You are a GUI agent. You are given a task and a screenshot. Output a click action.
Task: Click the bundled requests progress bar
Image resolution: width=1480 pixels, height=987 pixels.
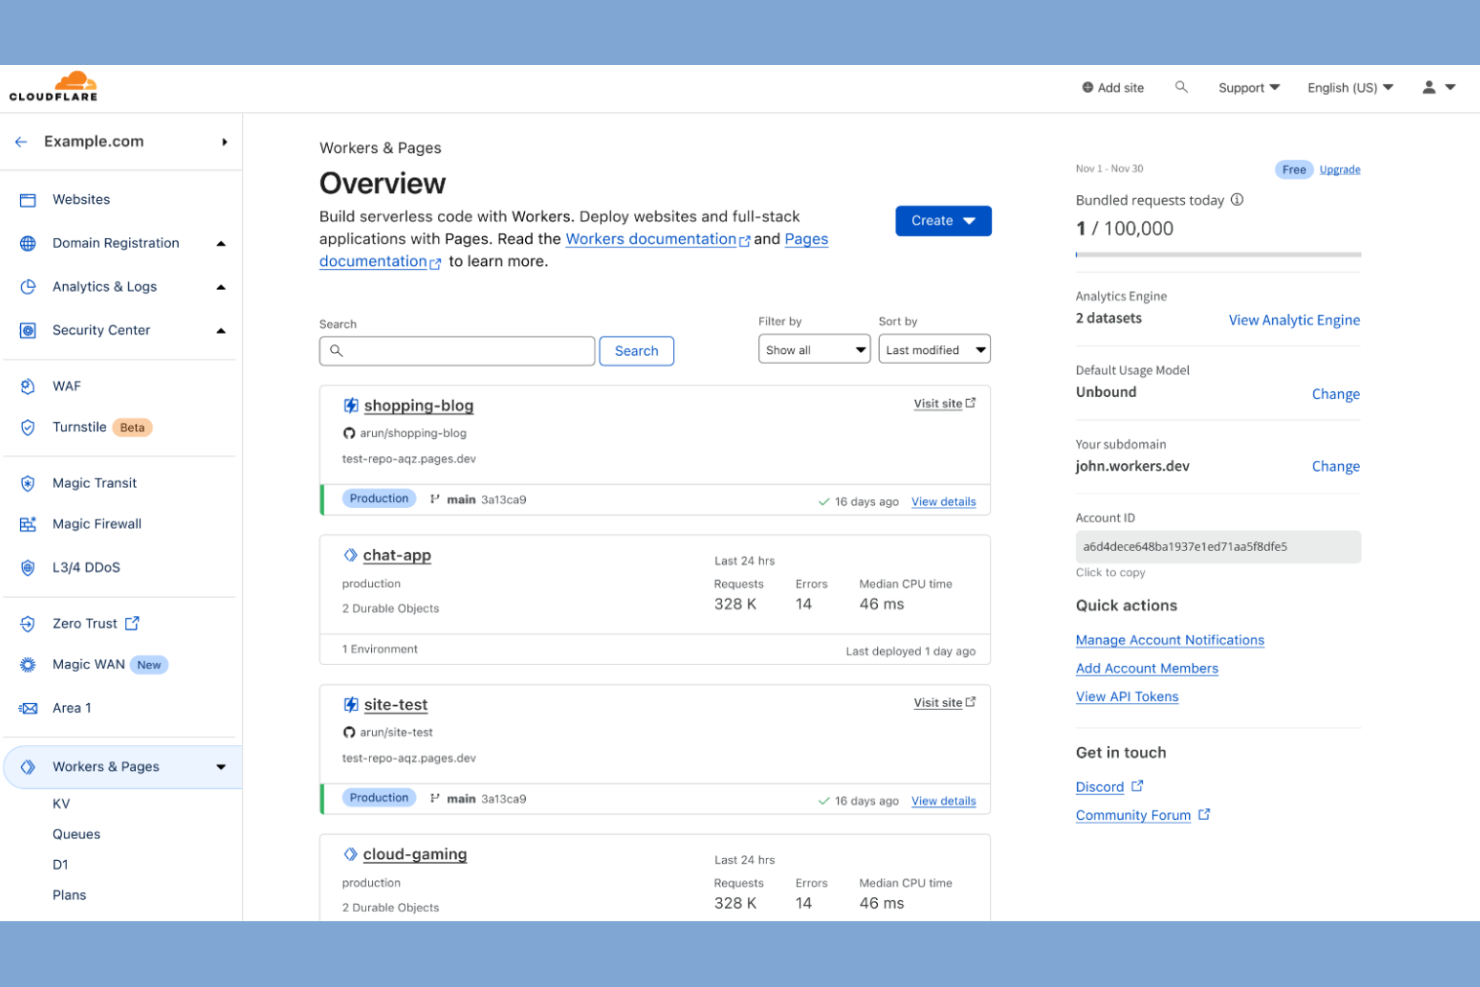click(1217, 256)
